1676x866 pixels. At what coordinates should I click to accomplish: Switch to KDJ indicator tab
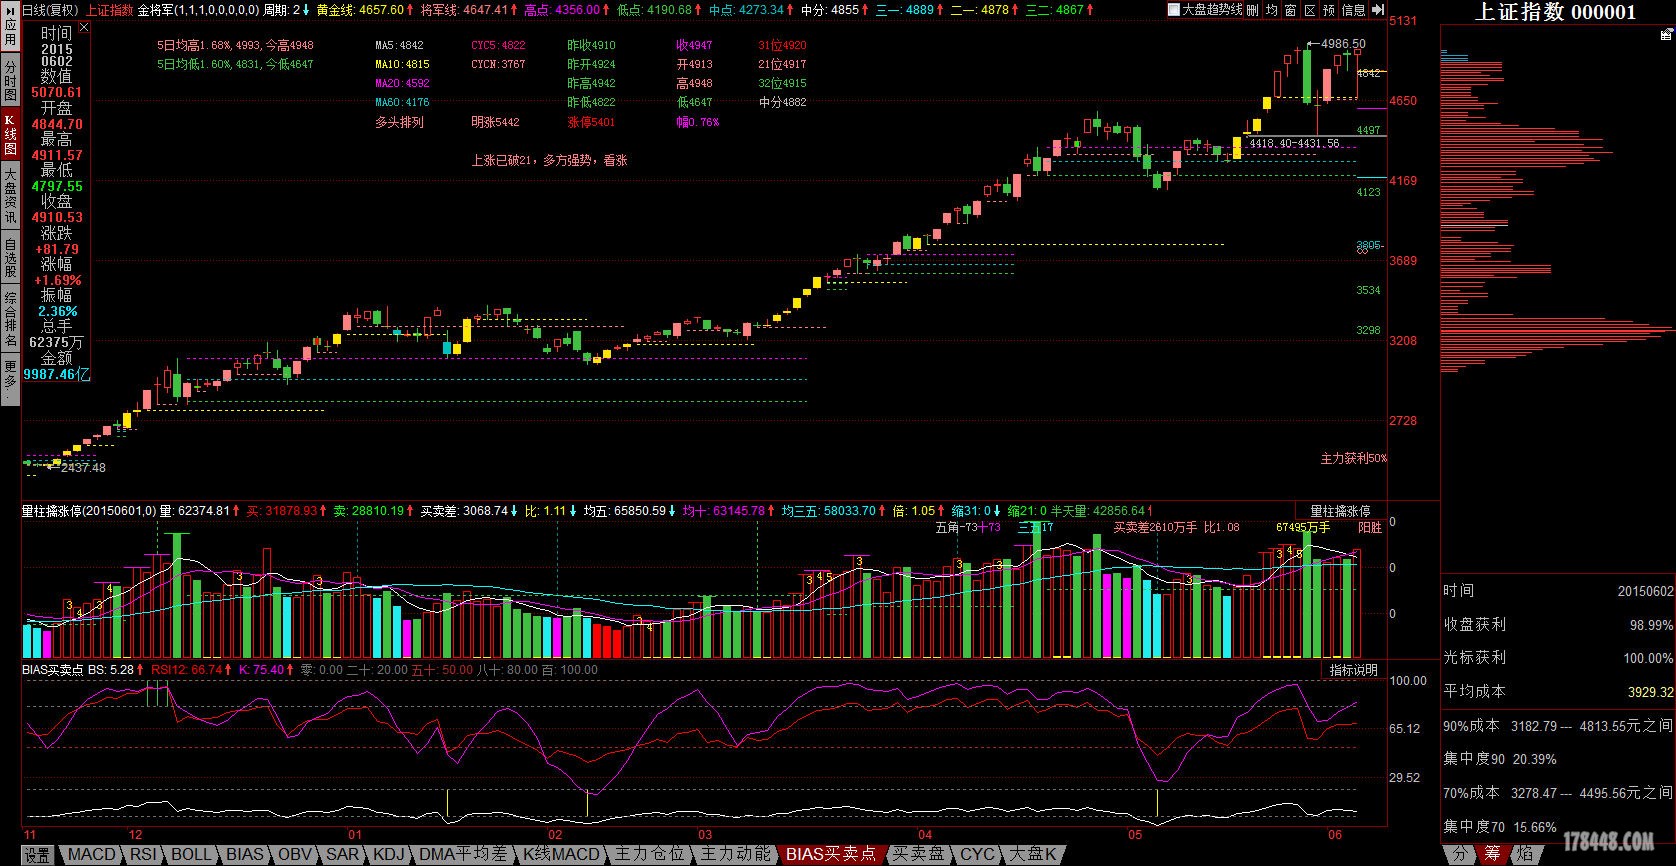coord(389,855)
